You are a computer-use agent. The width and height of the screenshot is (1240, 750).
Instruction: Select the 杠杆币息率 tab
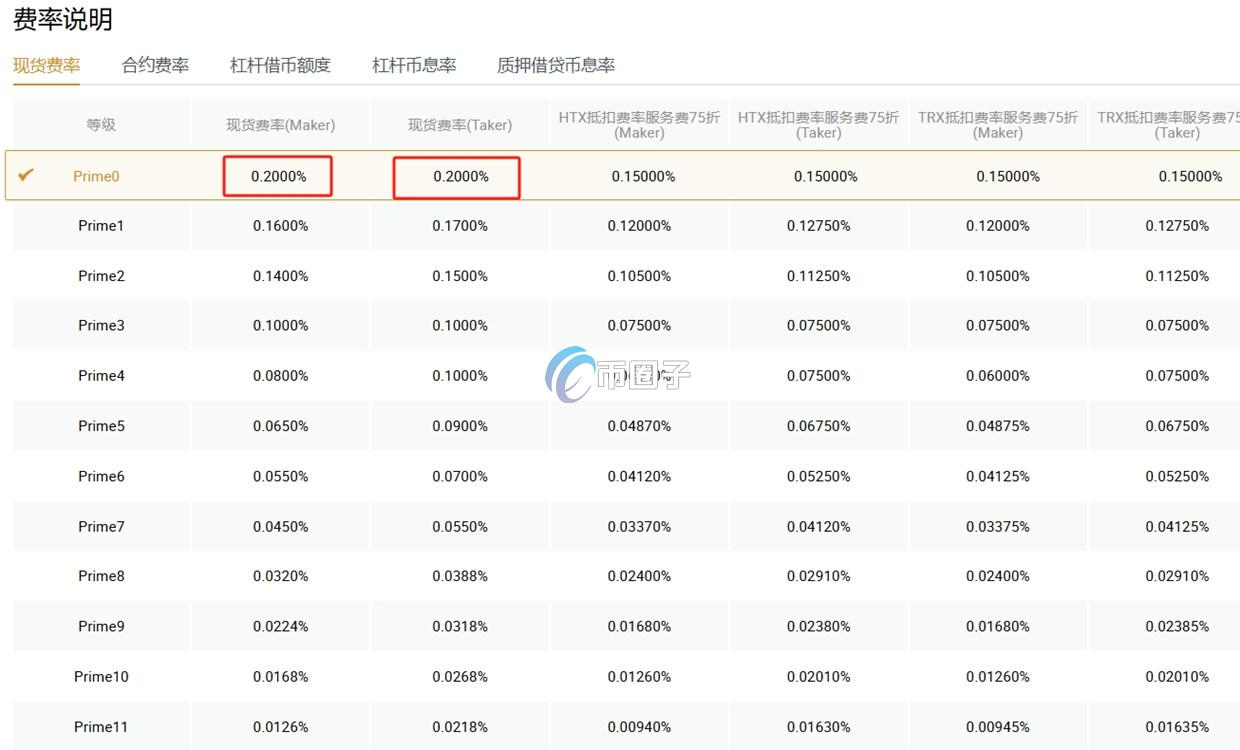[413, 65]
